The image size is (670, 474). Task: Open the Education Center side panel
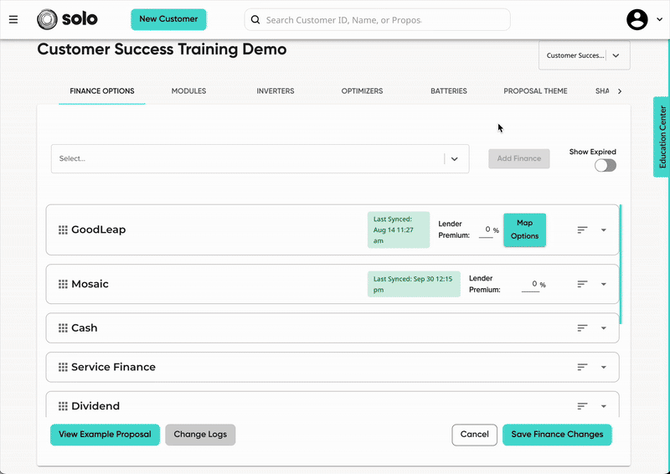(x=661, y=137)
